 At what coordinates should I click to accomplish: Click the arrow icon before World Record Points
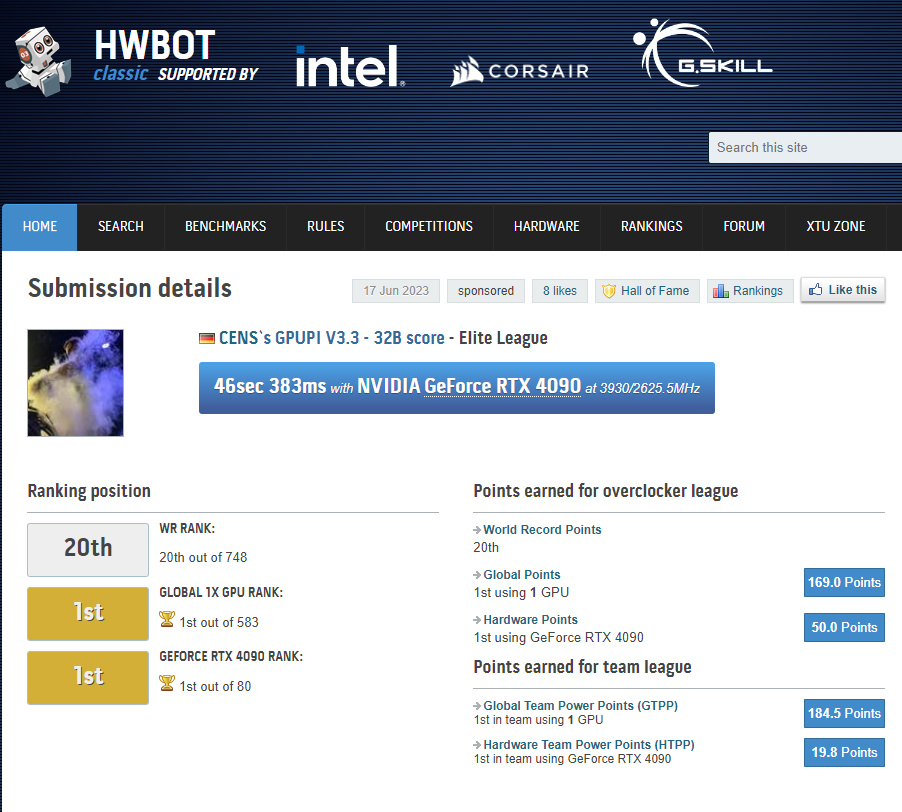(x=477, y=530)
